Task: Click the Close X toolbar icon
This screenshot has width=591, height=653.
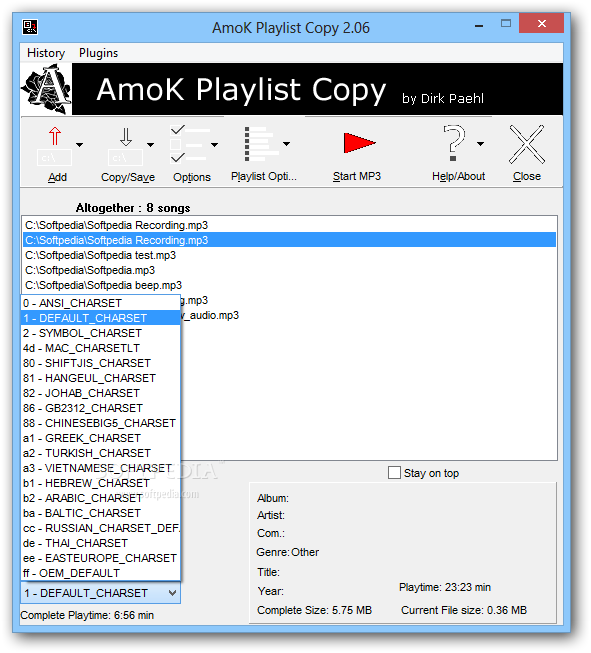Action: pyautogui.click(x=526, y=144)
